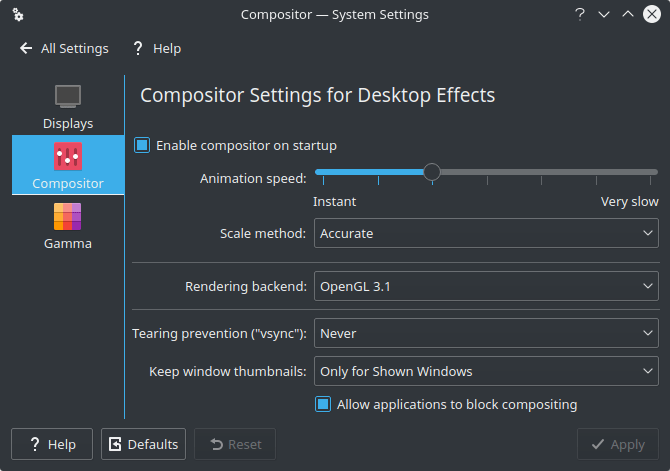The height and width of the screenshot is (471, 670).
Task: Click the 'Keep window thumbnails:' label
Action: point(228,371)
